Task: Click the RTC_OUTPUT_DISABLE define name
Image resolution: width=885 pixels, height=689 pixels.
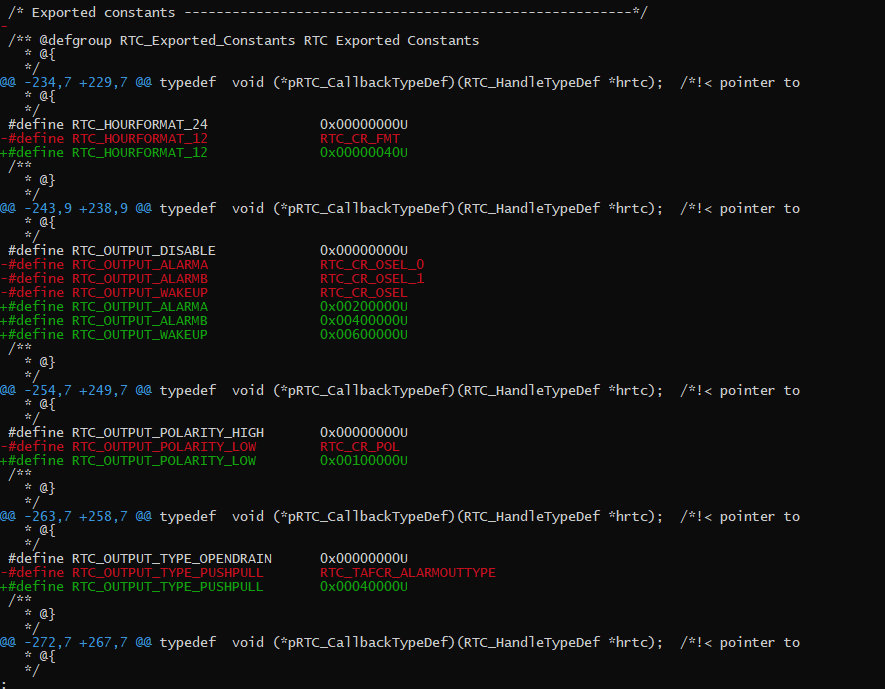Action: 143,250
